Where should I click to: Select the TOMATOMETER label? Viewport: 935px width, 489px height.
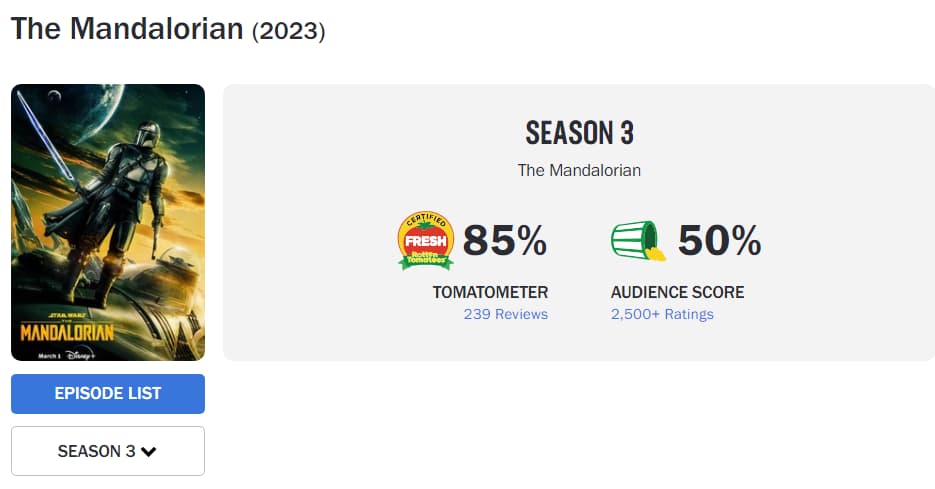pos(490,292)
